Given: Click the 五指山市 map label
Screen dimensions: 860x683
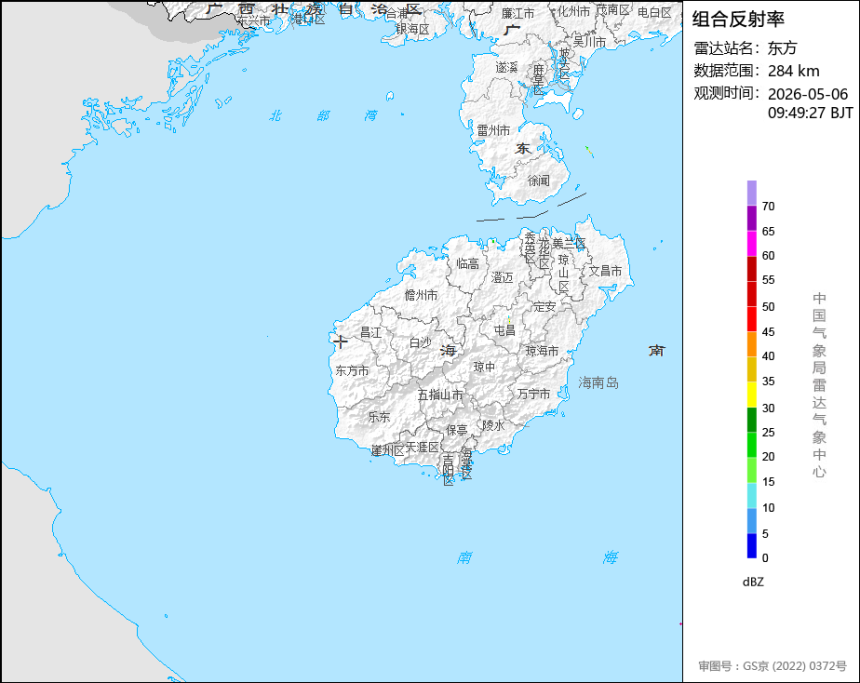Looking at the screenshot, I should point(440,395).
